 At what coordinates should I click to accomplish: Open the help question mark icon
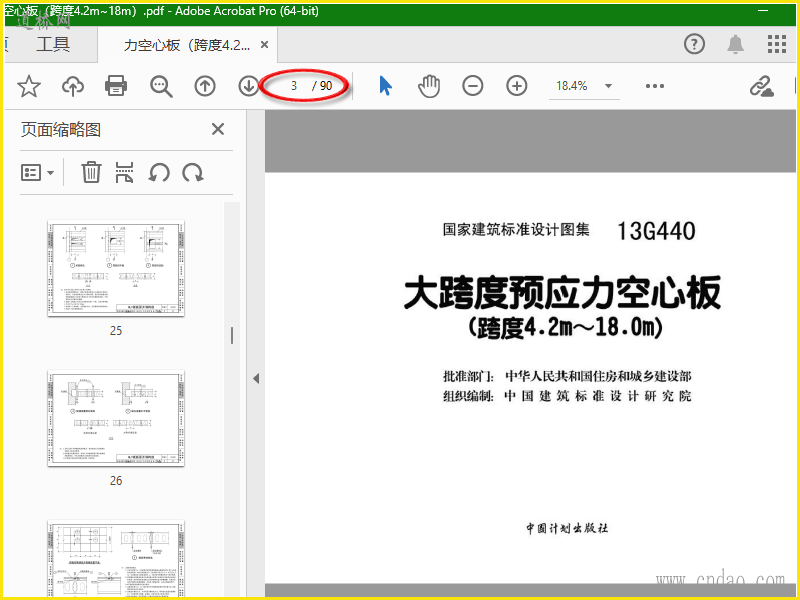[694, 44]
